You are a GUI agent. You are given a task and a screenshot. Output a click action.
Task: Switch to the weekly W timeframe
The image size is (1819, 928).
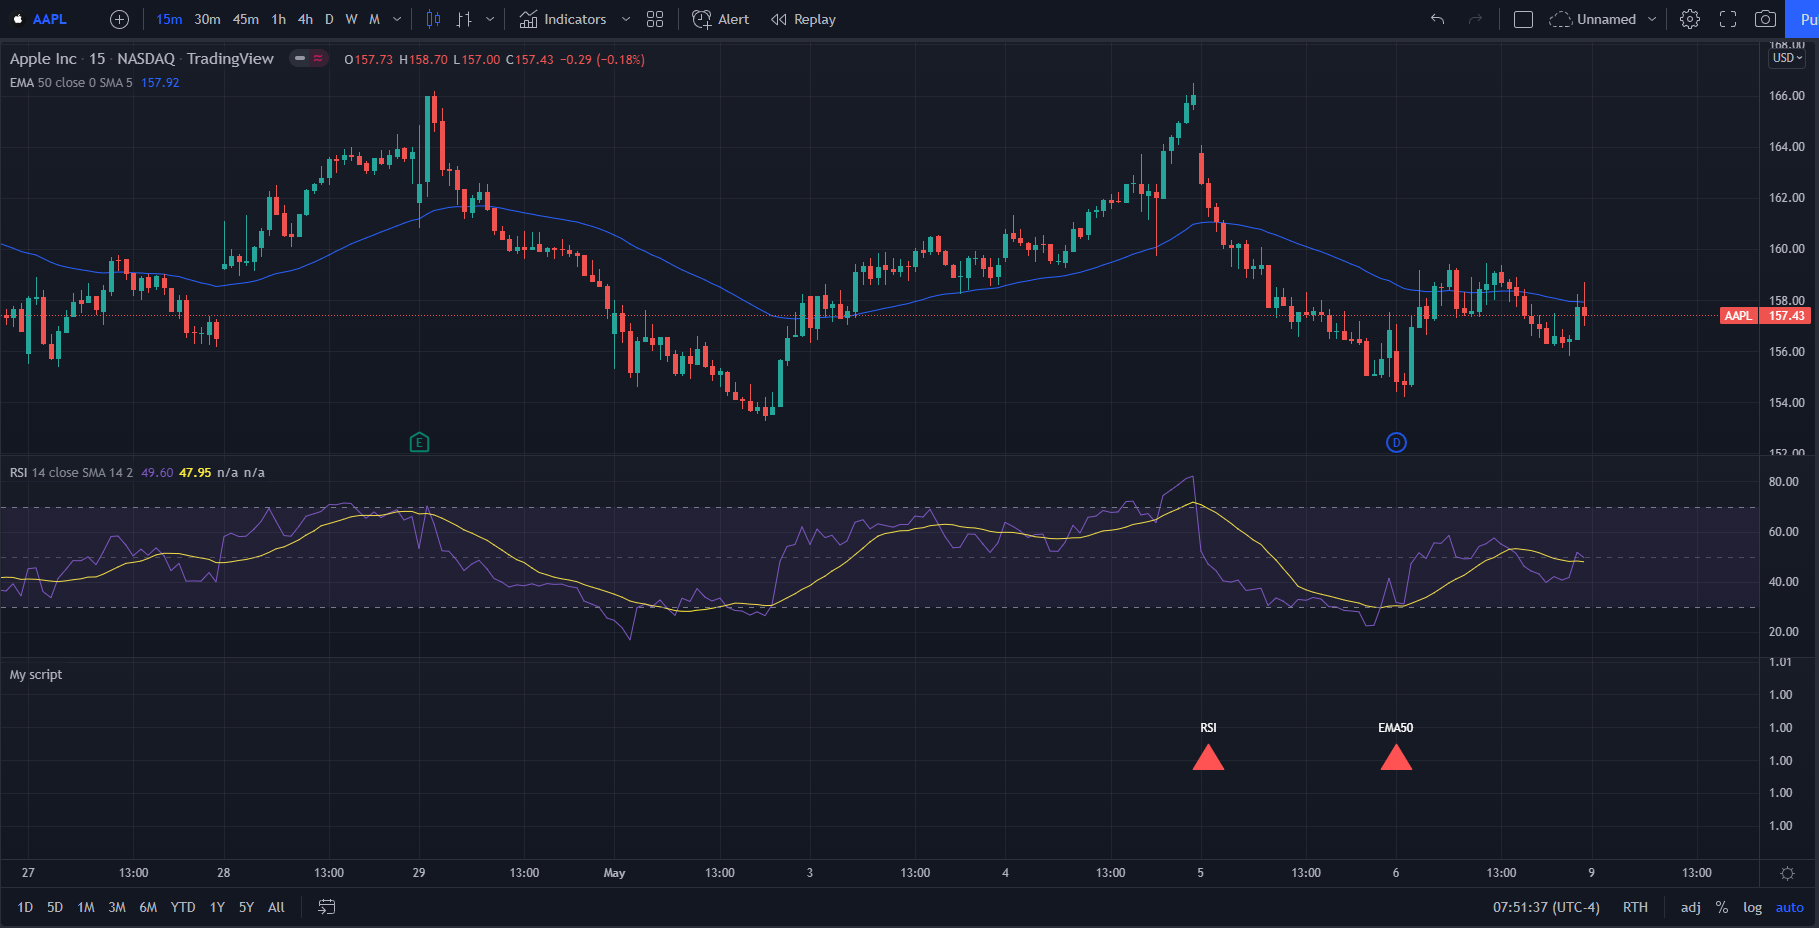352,19
